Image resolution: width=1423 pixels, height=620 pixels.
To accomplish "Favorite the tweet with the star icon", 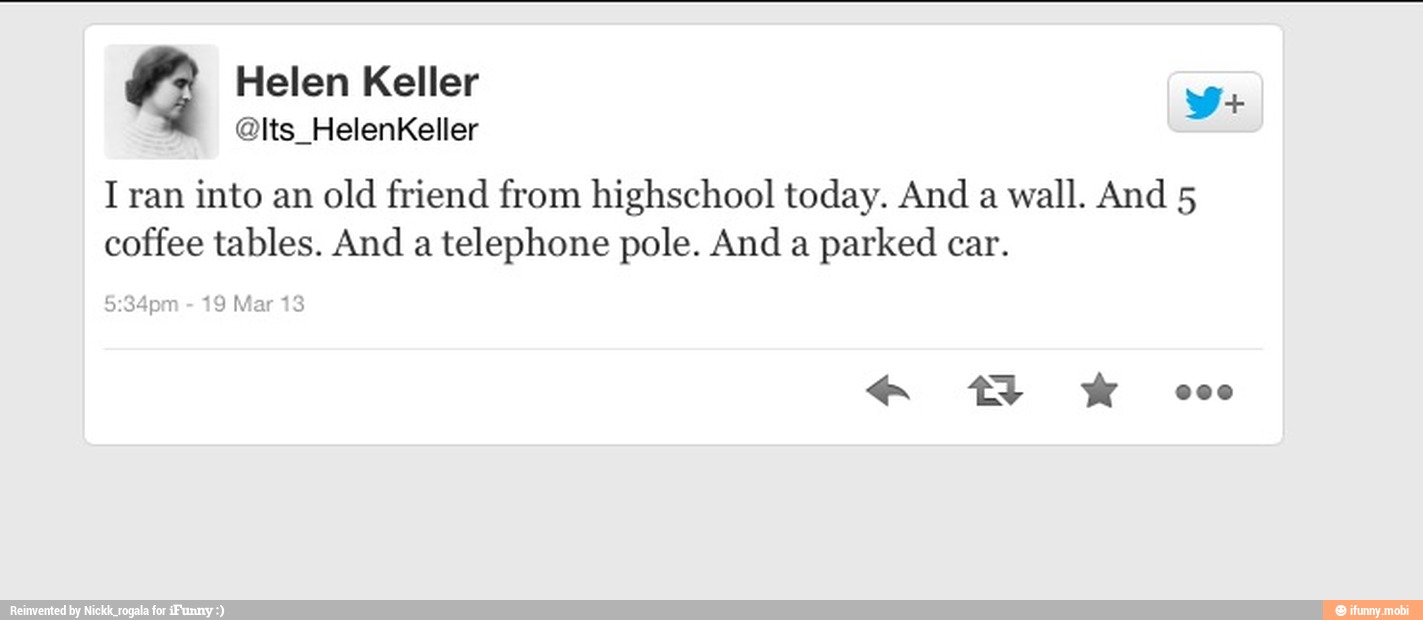I will (1099, 390).
